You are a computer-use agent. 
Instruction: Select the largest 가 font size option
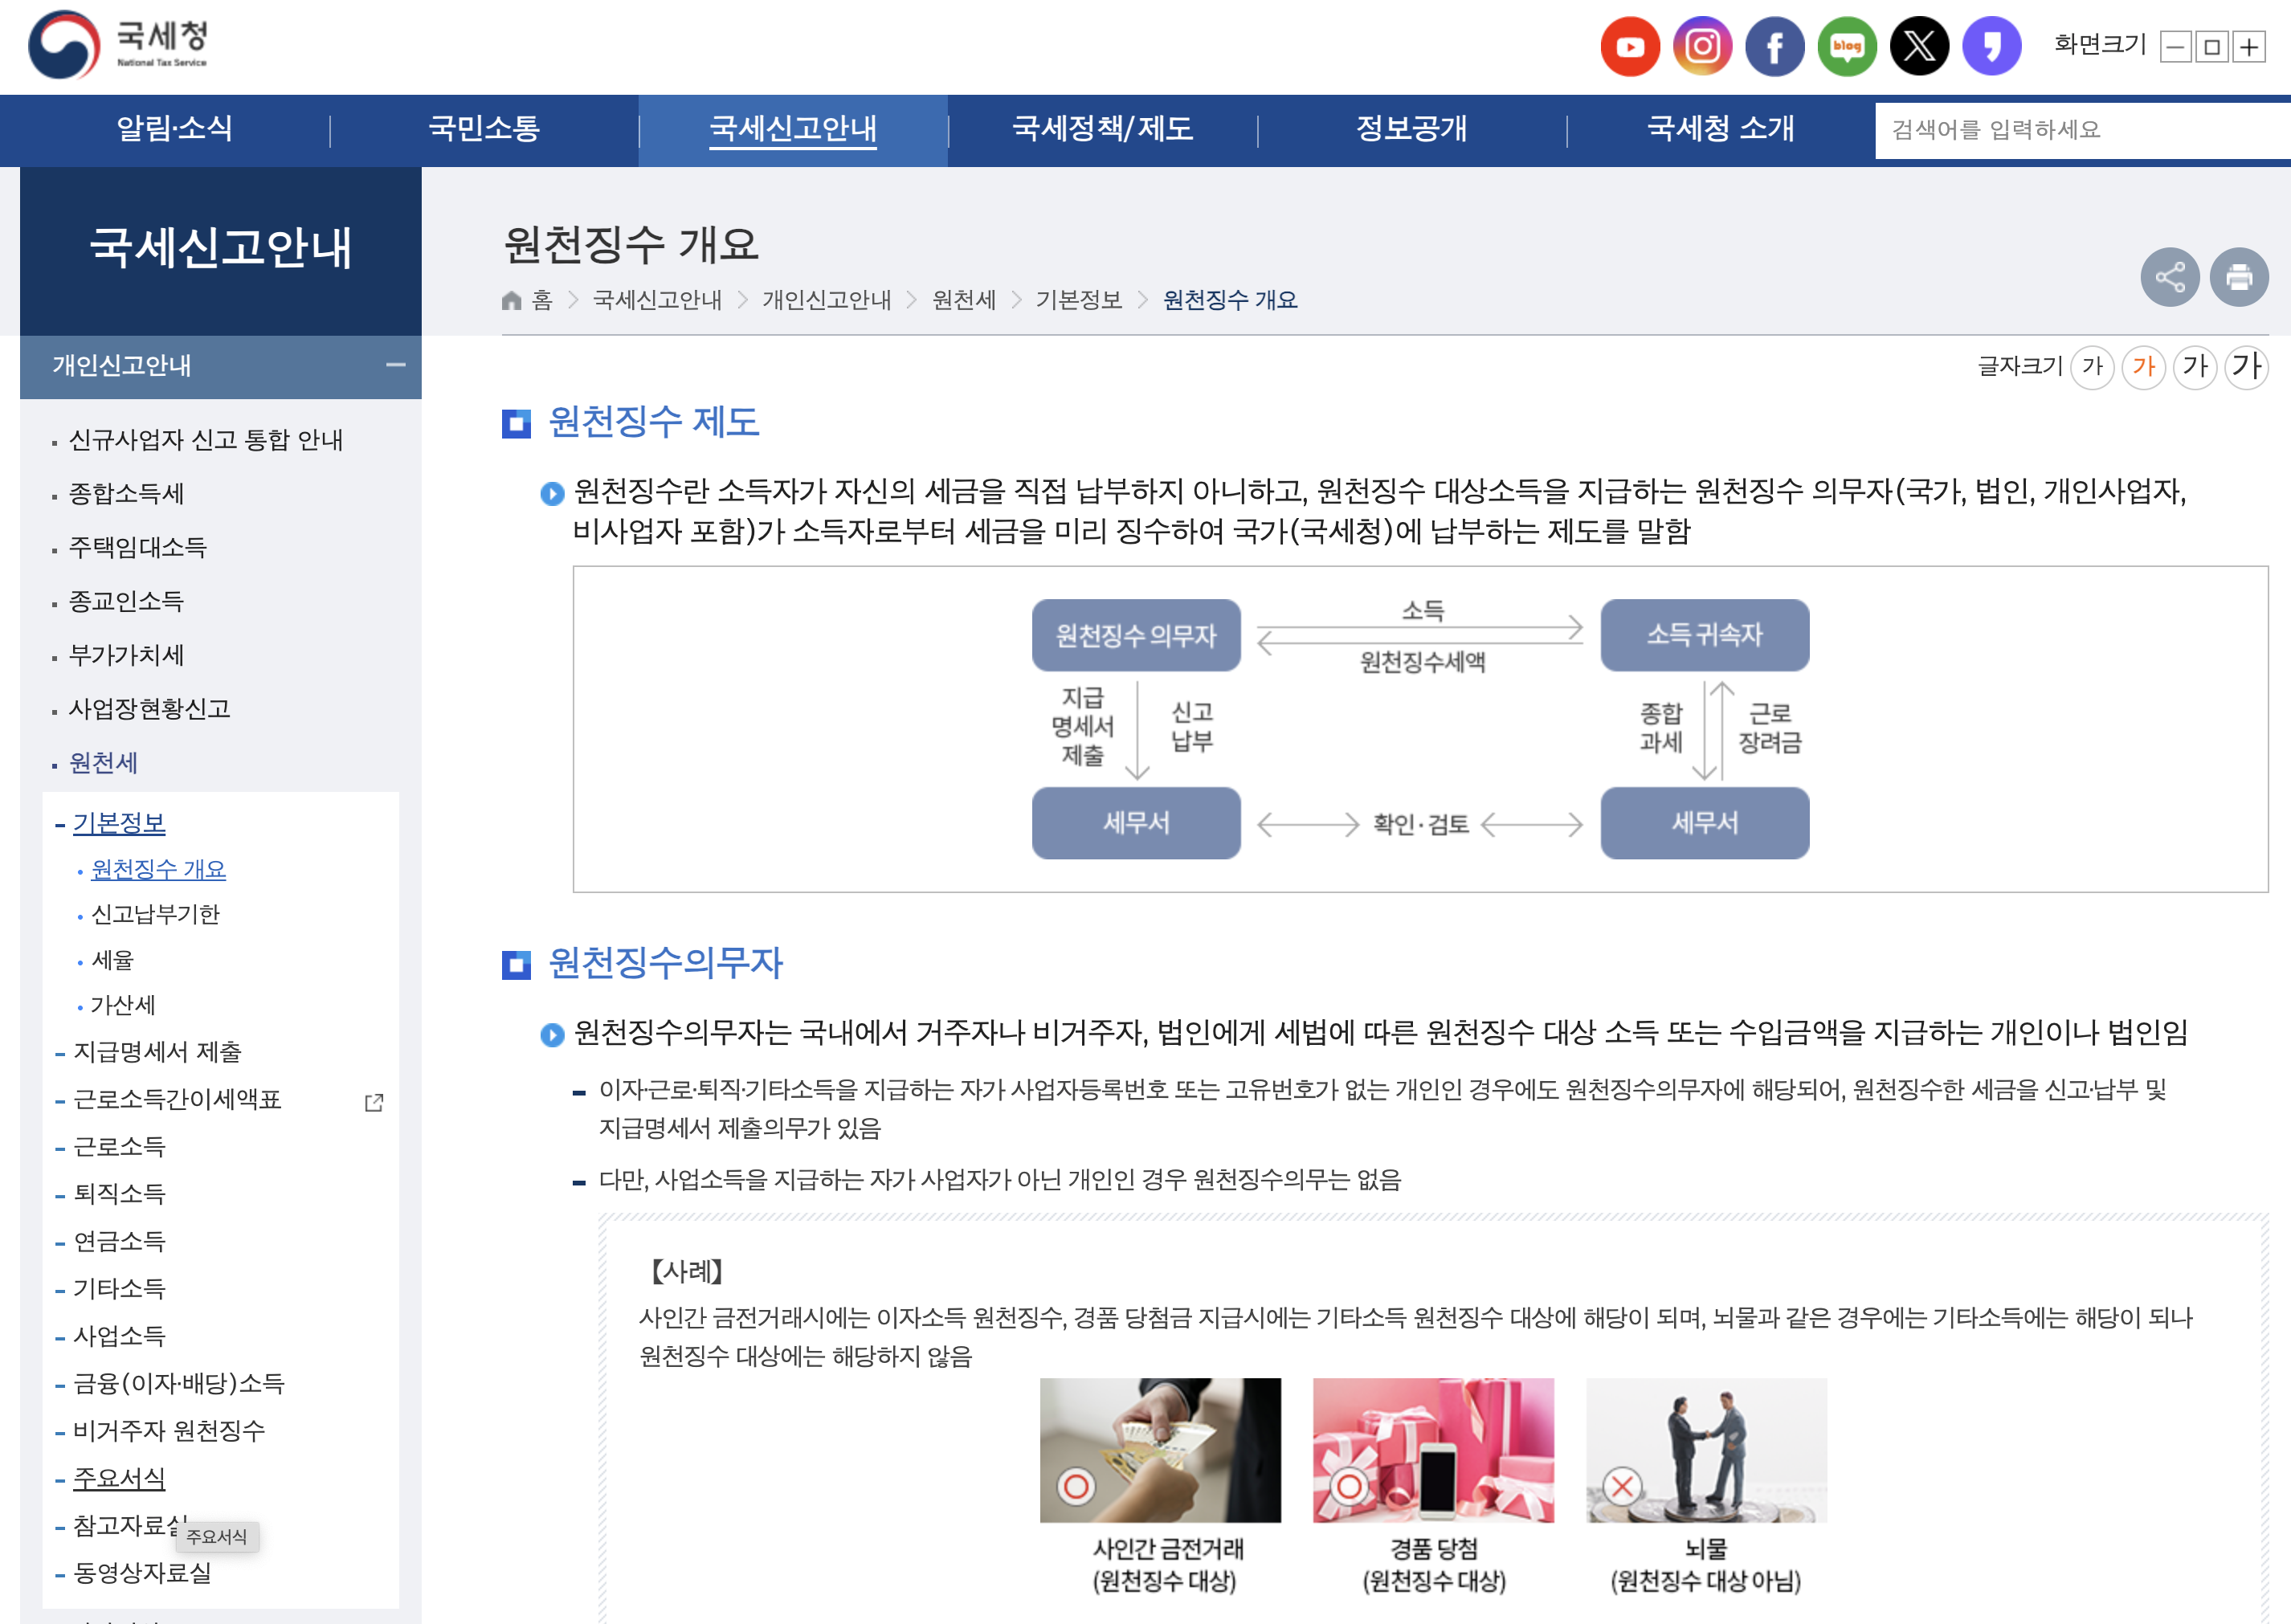2246,366
